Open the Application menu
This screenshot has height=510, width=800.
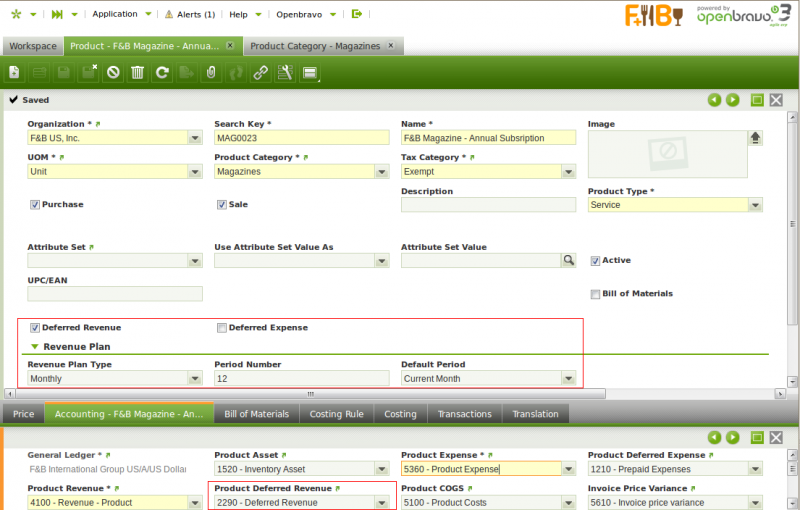[148, 14]
